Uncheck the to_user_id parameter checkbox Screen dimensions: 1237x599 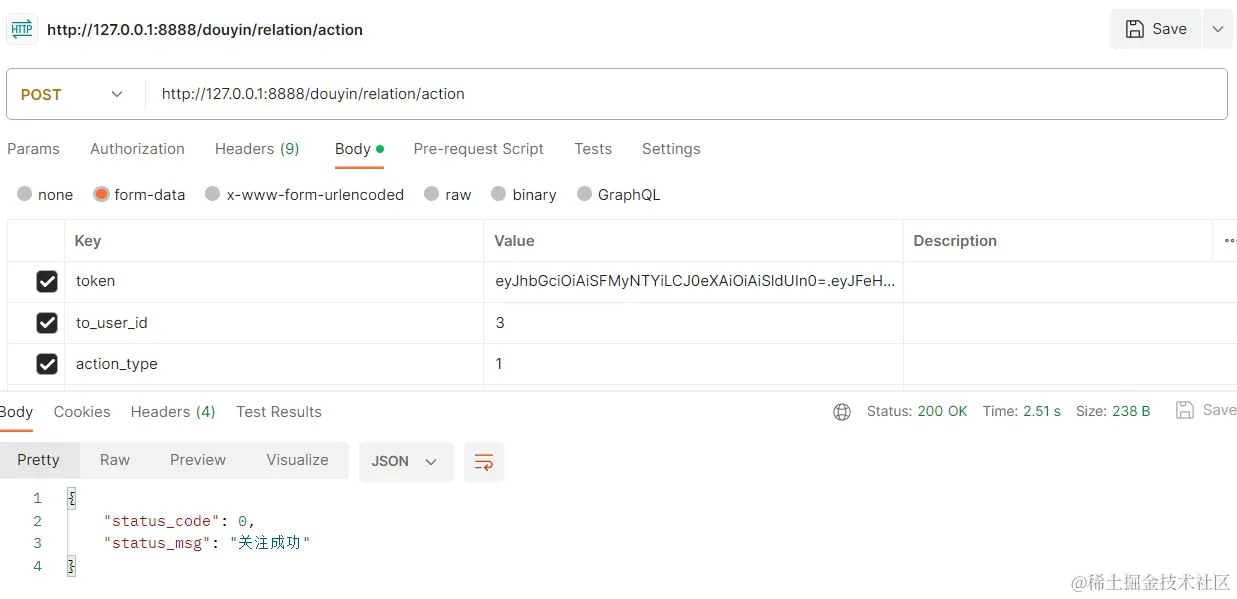point(47,323)
